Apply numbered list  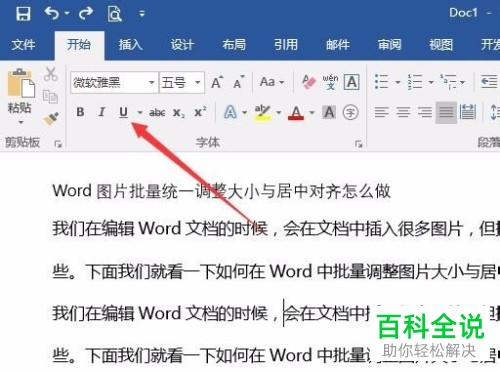click(x=415, y=82)
